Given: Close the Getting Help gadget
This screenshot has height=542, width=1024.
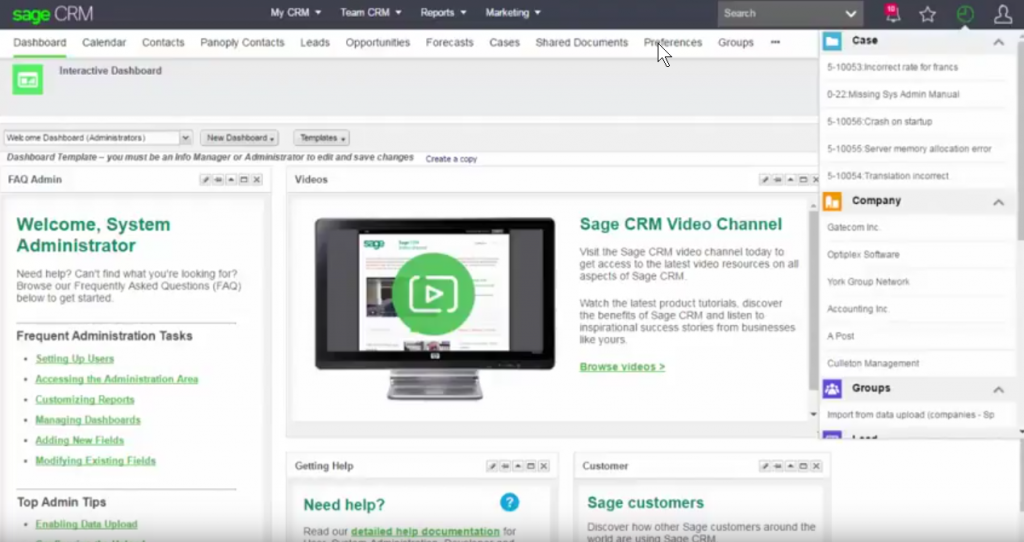Looking at the screenshot, I should [x=544, y=466].
